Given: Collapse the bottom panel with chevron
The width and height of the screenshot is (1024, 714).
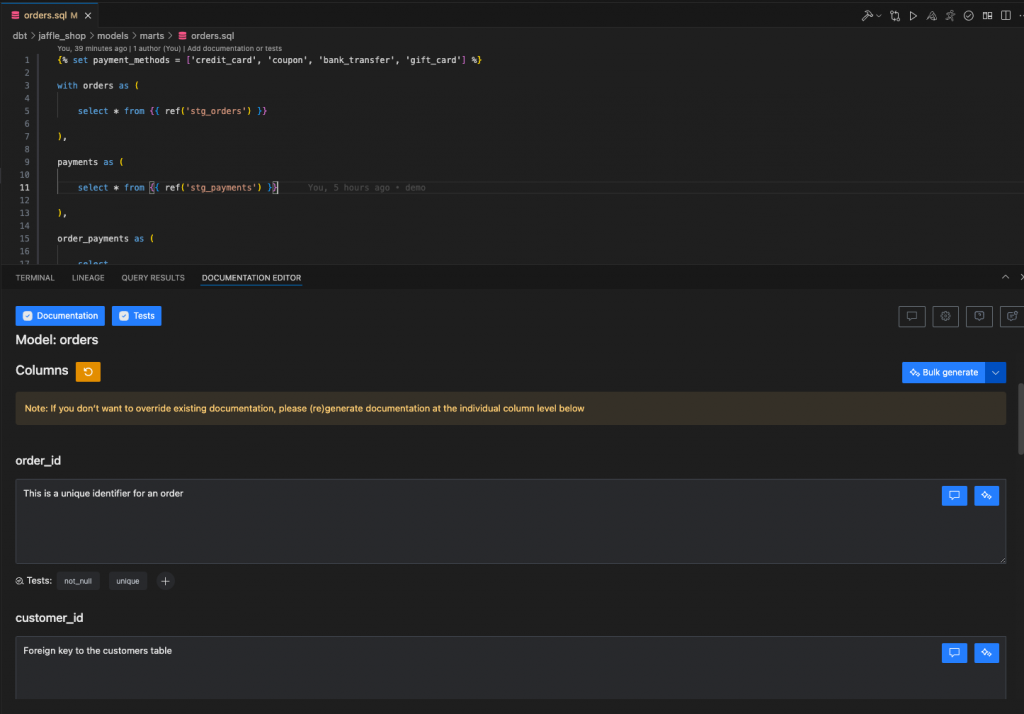Looking at the screenshot, I should coord(1005,277).
